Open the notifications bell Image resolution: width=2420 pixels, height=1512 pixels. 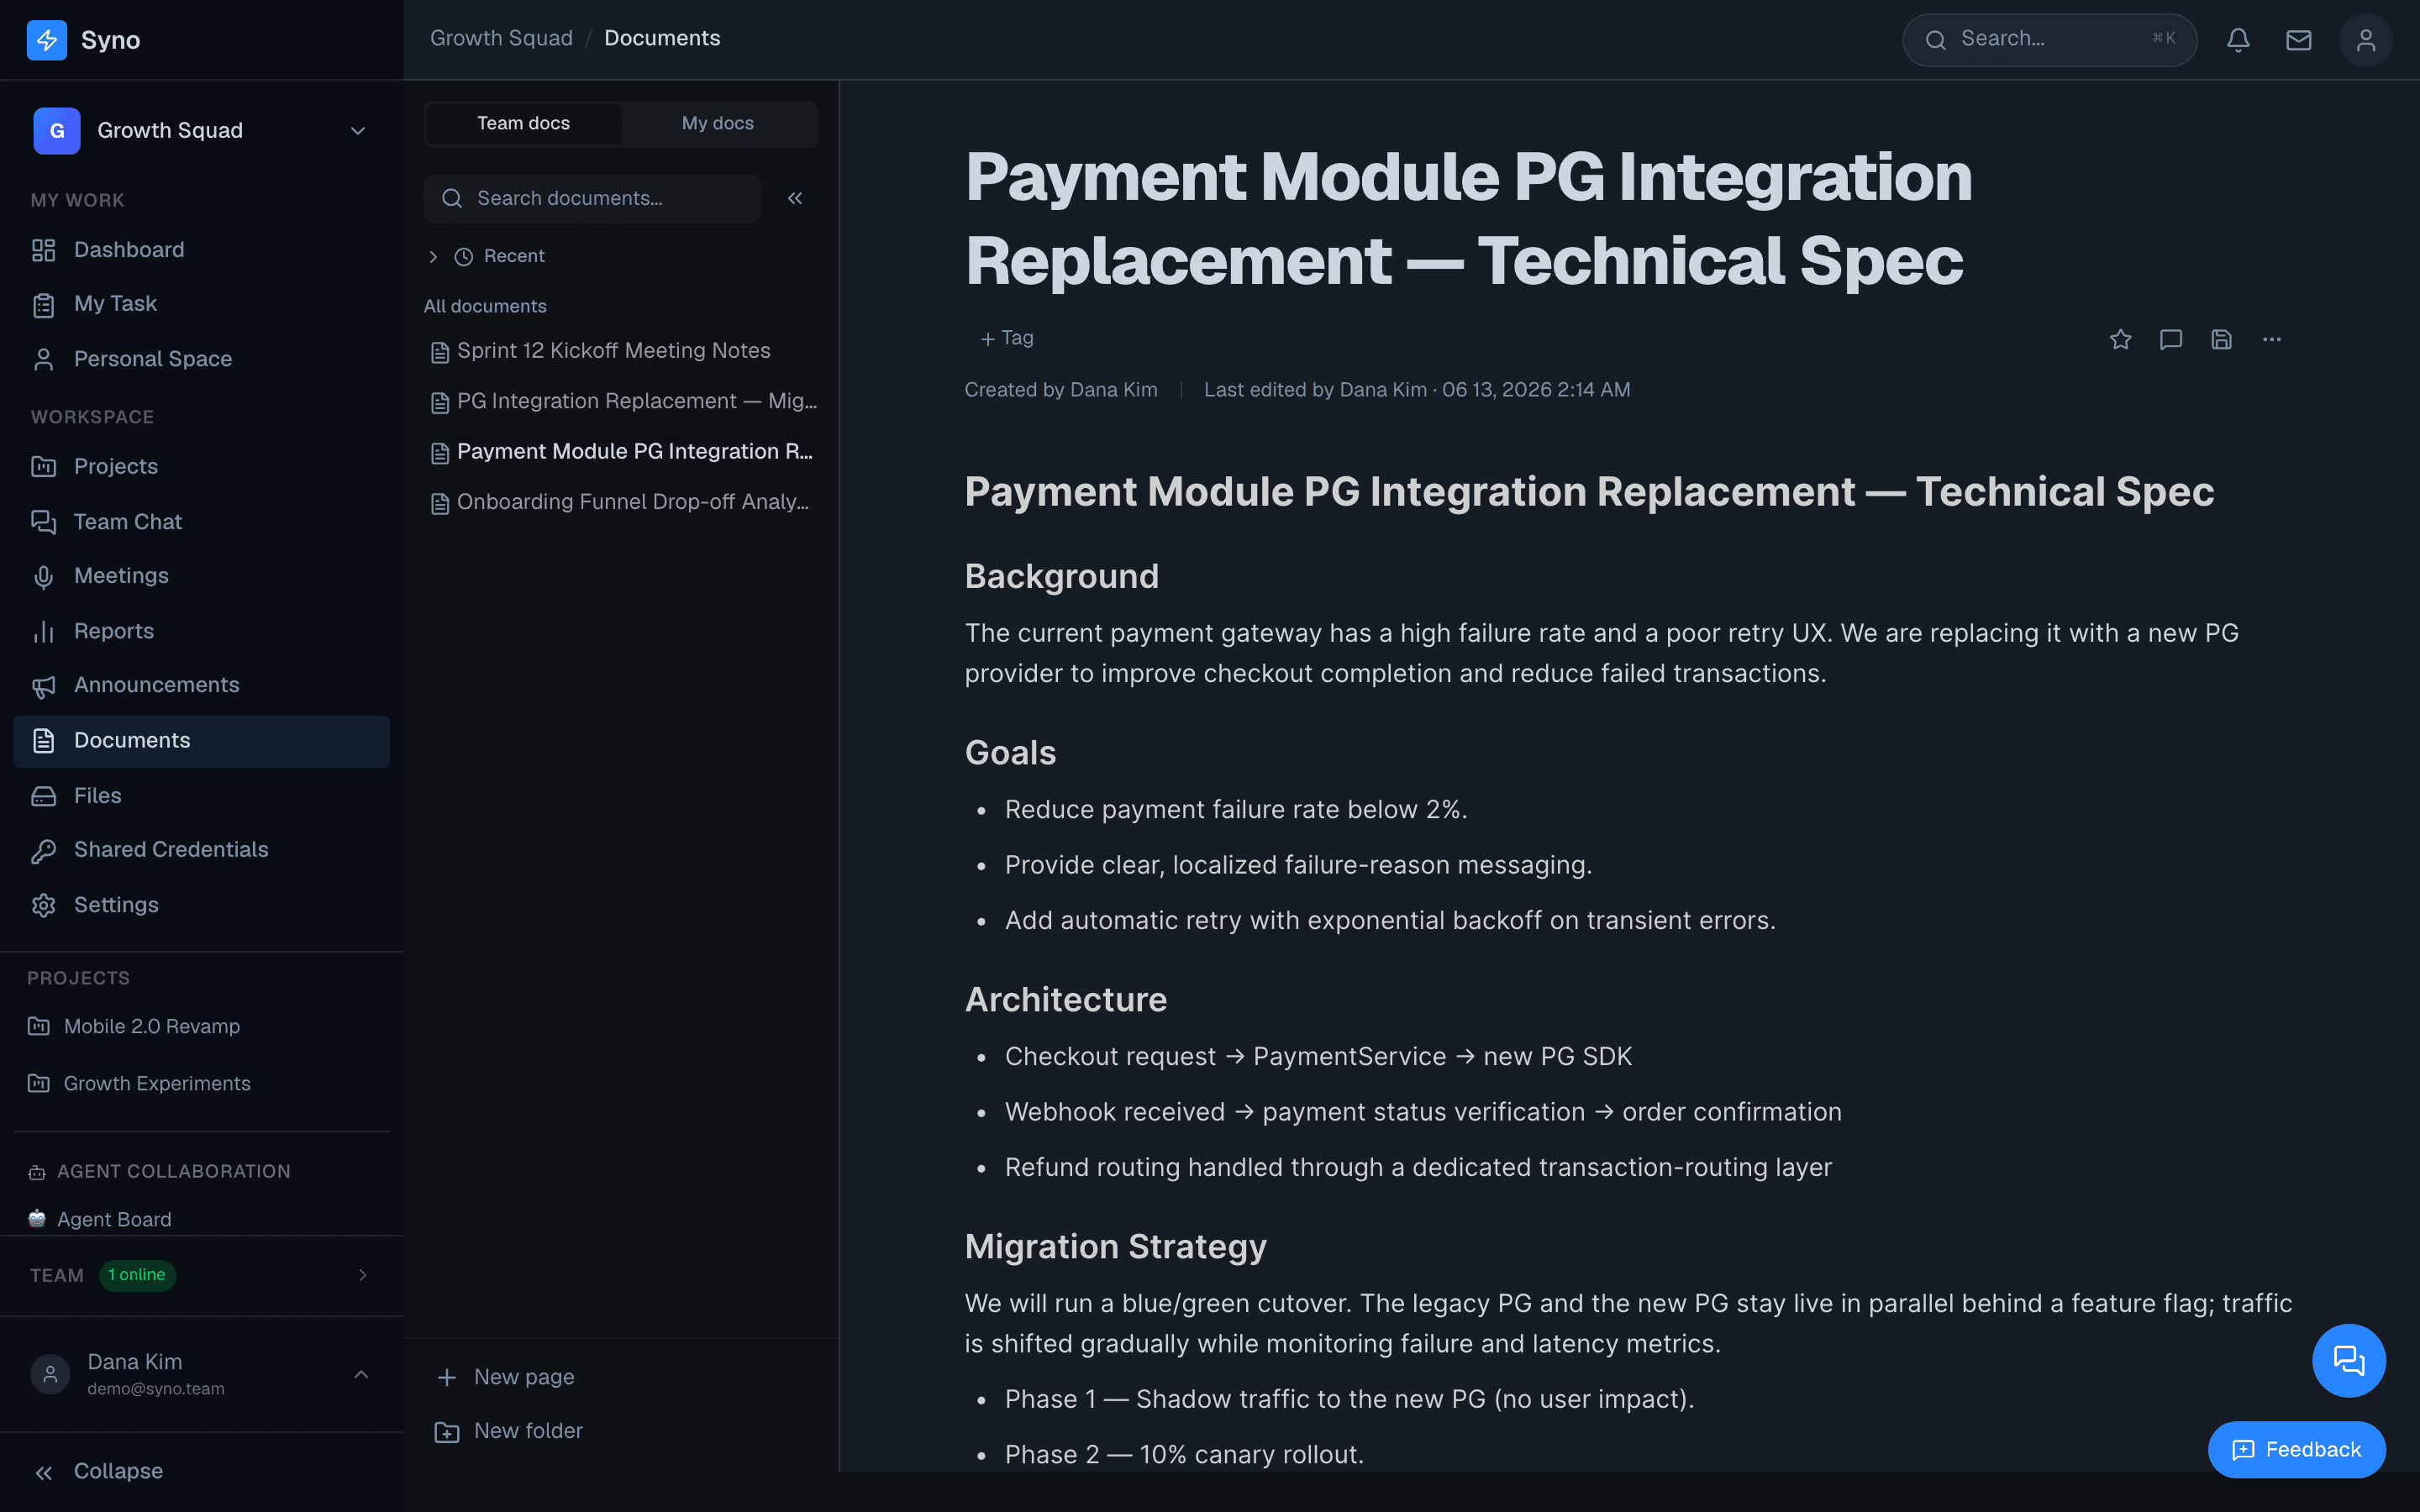point(2238,40)
